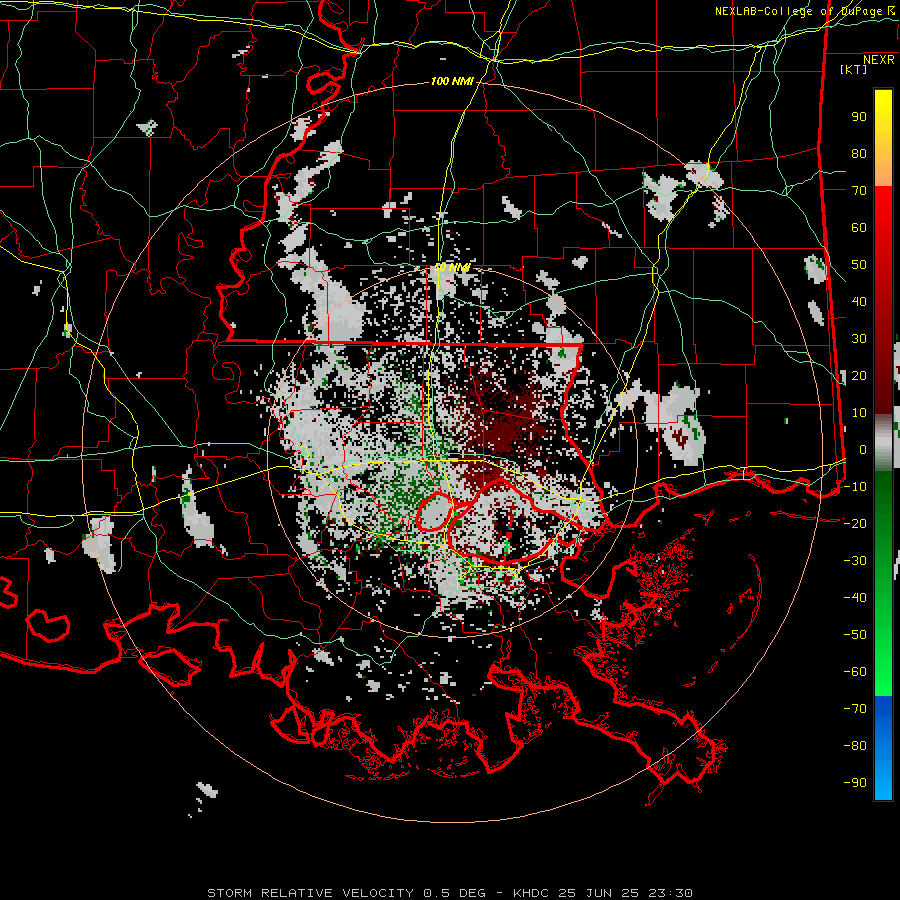
Task: Click the -60 value on the velocity scale
Action: tap(855, 672)
